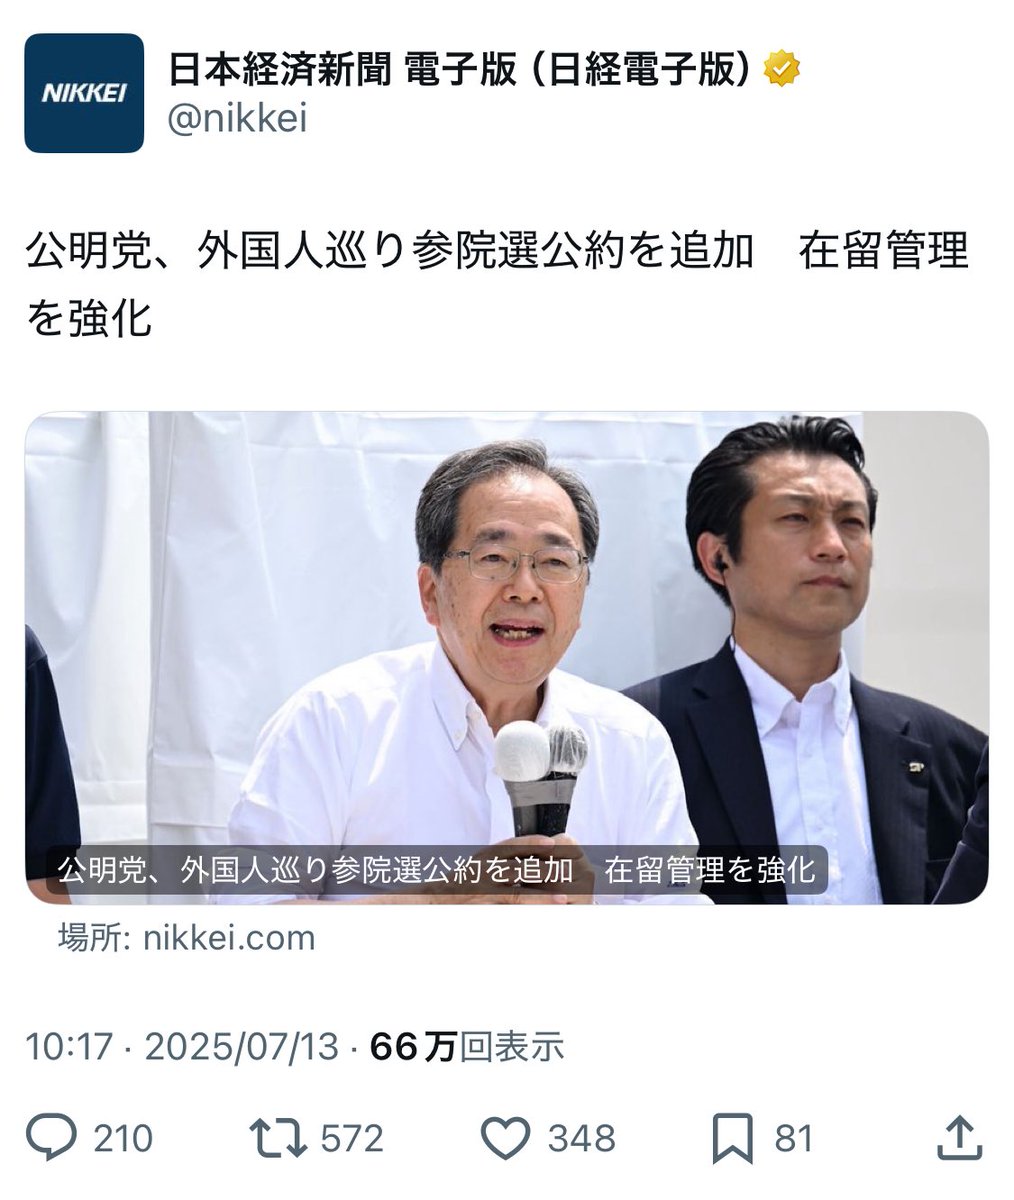Like the post with the heart icon
Image resolution: width=1014 pixels, height=1200 pixels.
[x=505, y=1139]
